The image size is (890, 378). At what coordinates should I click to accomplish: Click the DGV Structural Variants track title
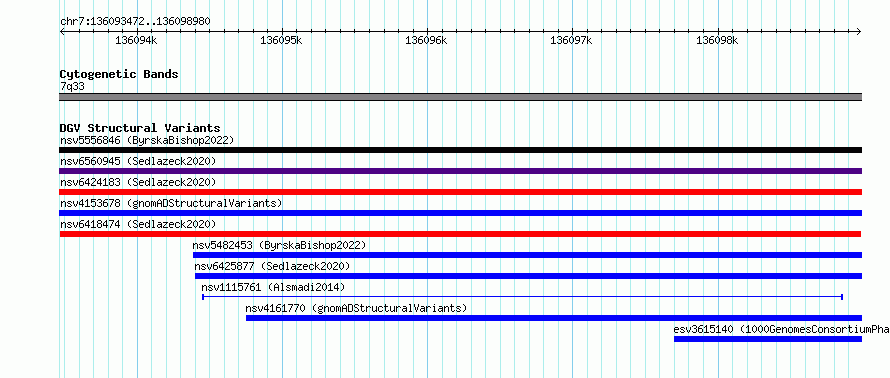point(140,128)
